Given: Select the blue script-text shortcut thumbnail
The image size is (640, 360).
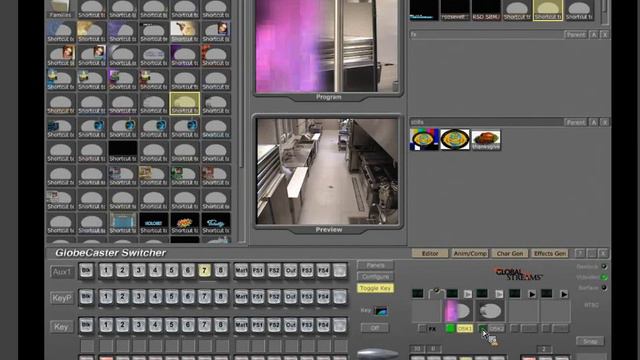Looking at the screenshot, I should coord(216,223).
